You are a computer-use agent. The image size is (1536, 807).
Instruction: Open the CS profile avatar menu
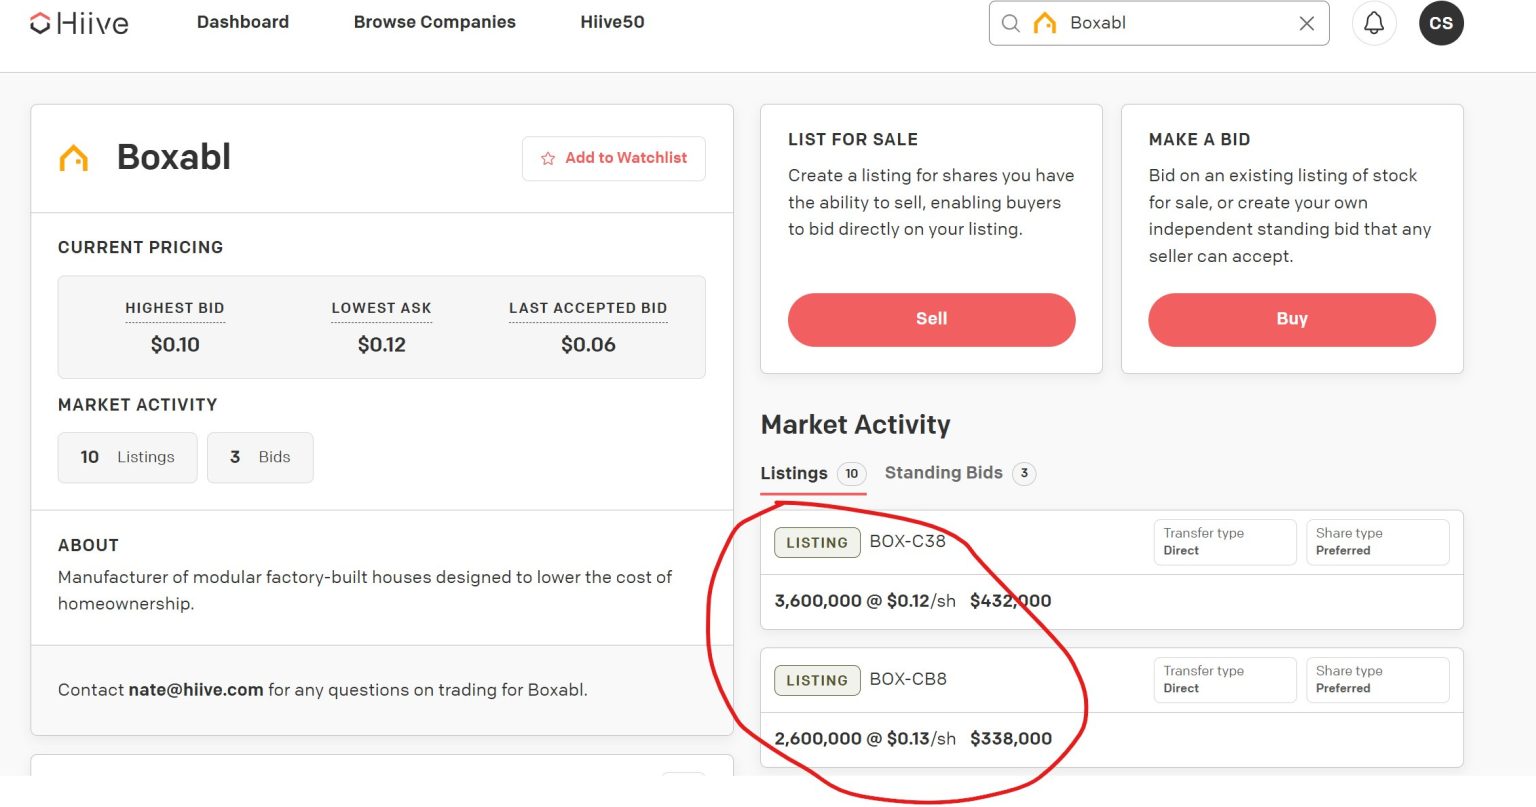1440,23
